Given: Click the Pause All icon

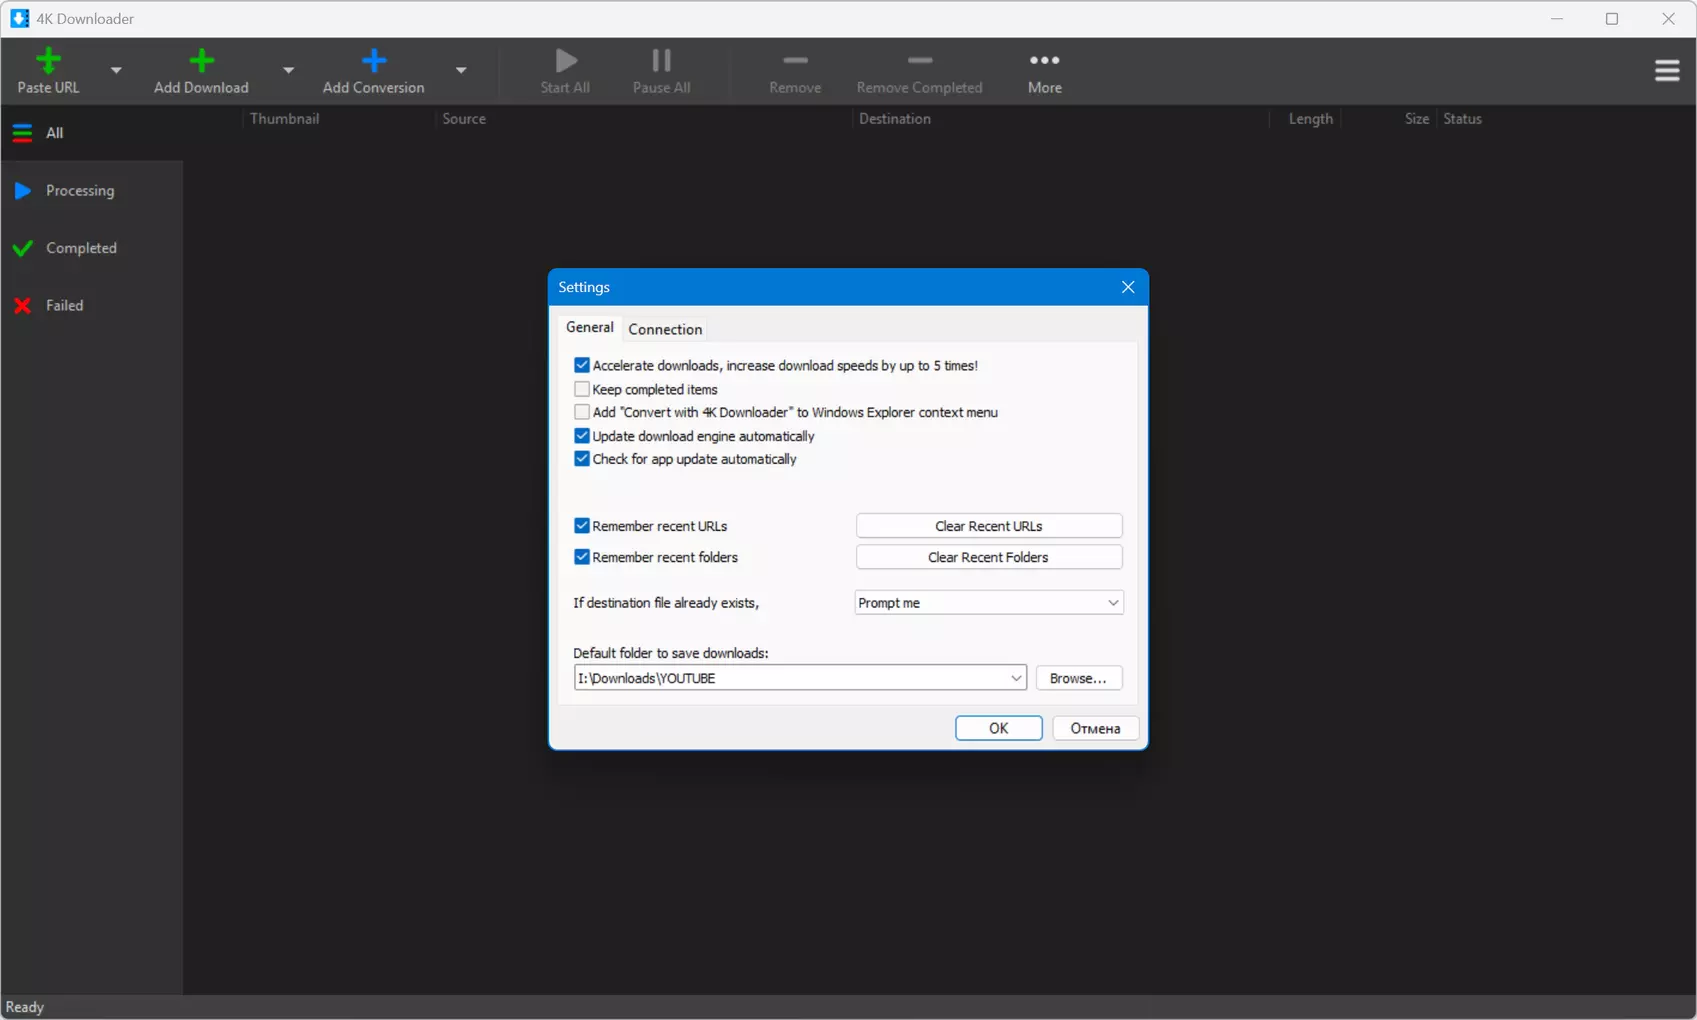Looking at the screenshot, I should click(662, 61).
